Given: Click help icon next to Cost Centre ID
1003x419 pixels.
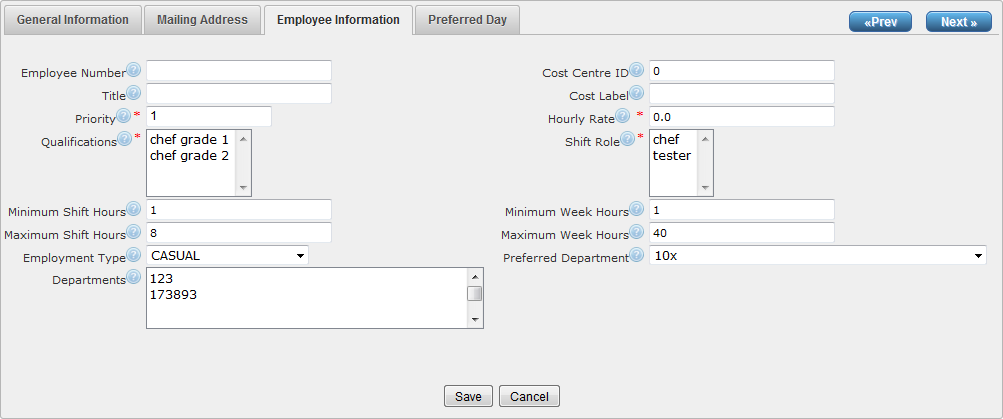Looking at the screenshot, I should (x=636, y=71).
